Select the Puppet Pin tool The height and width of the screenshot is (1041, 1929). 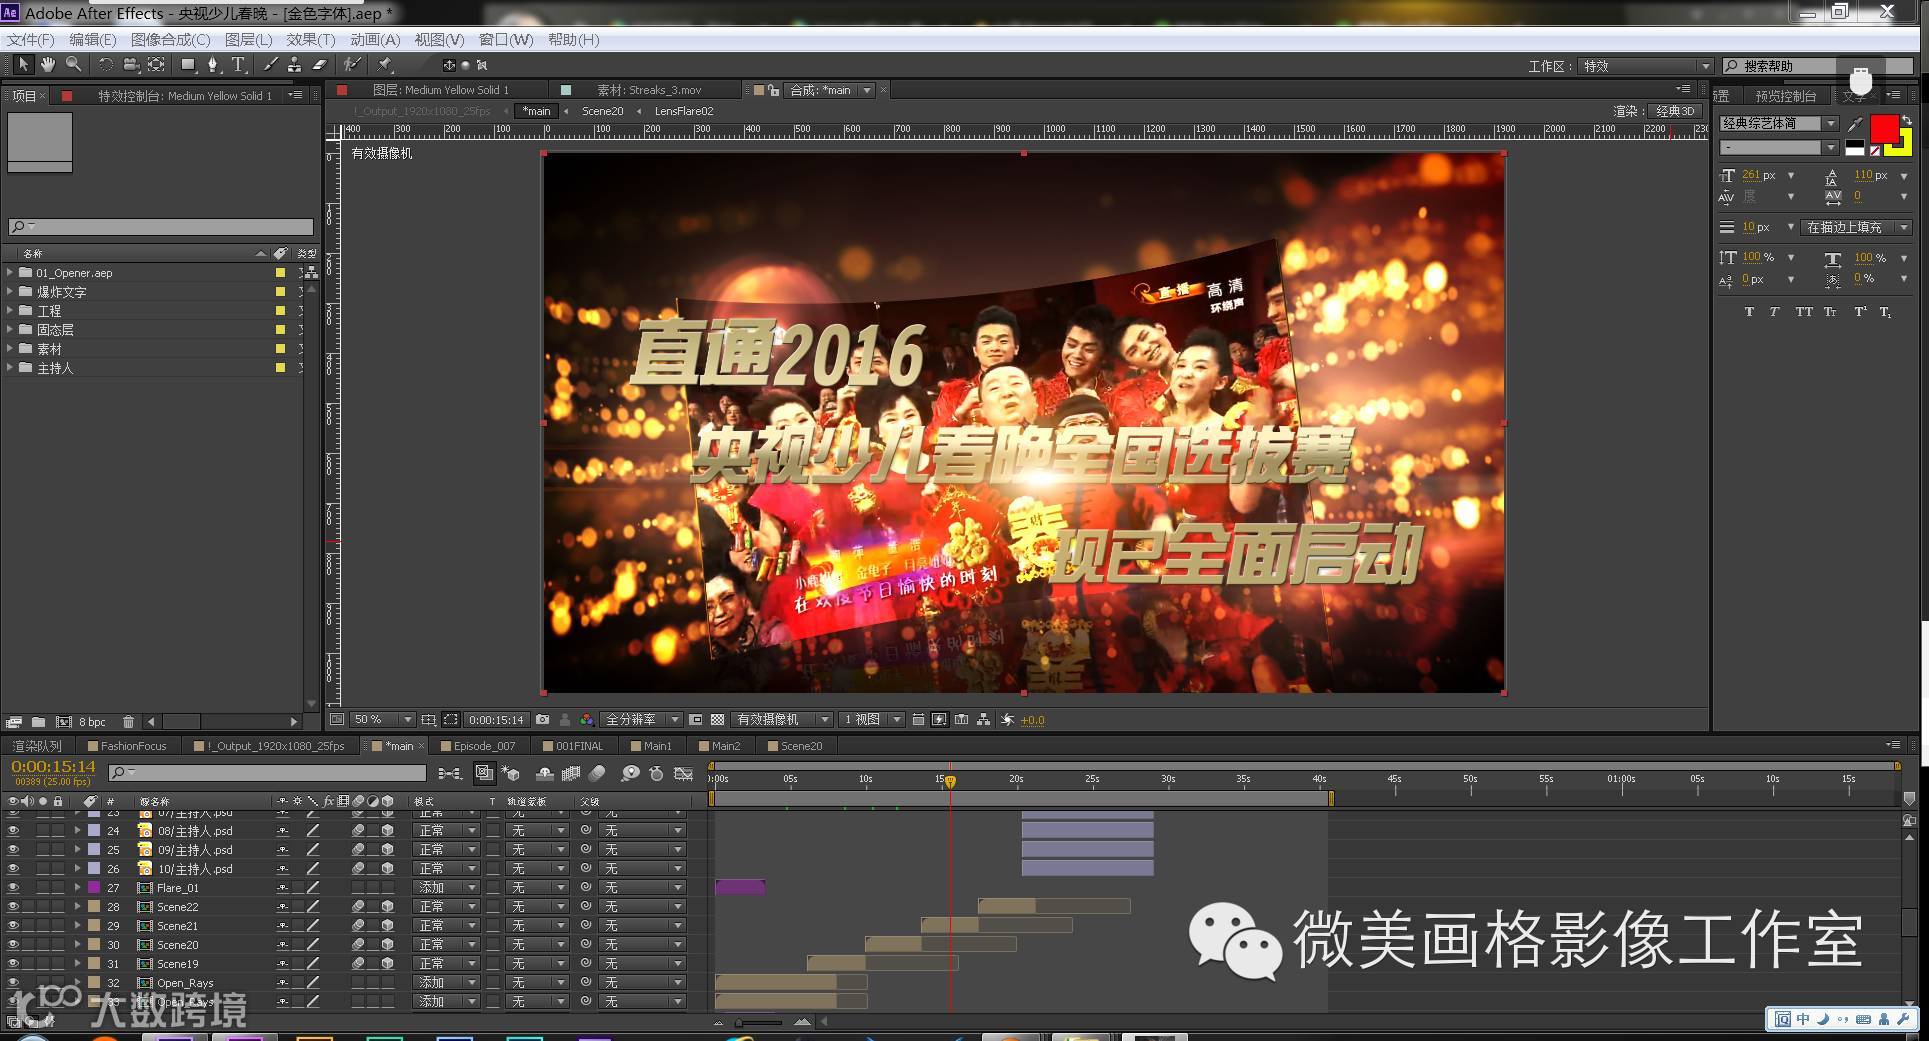point(385,65)
